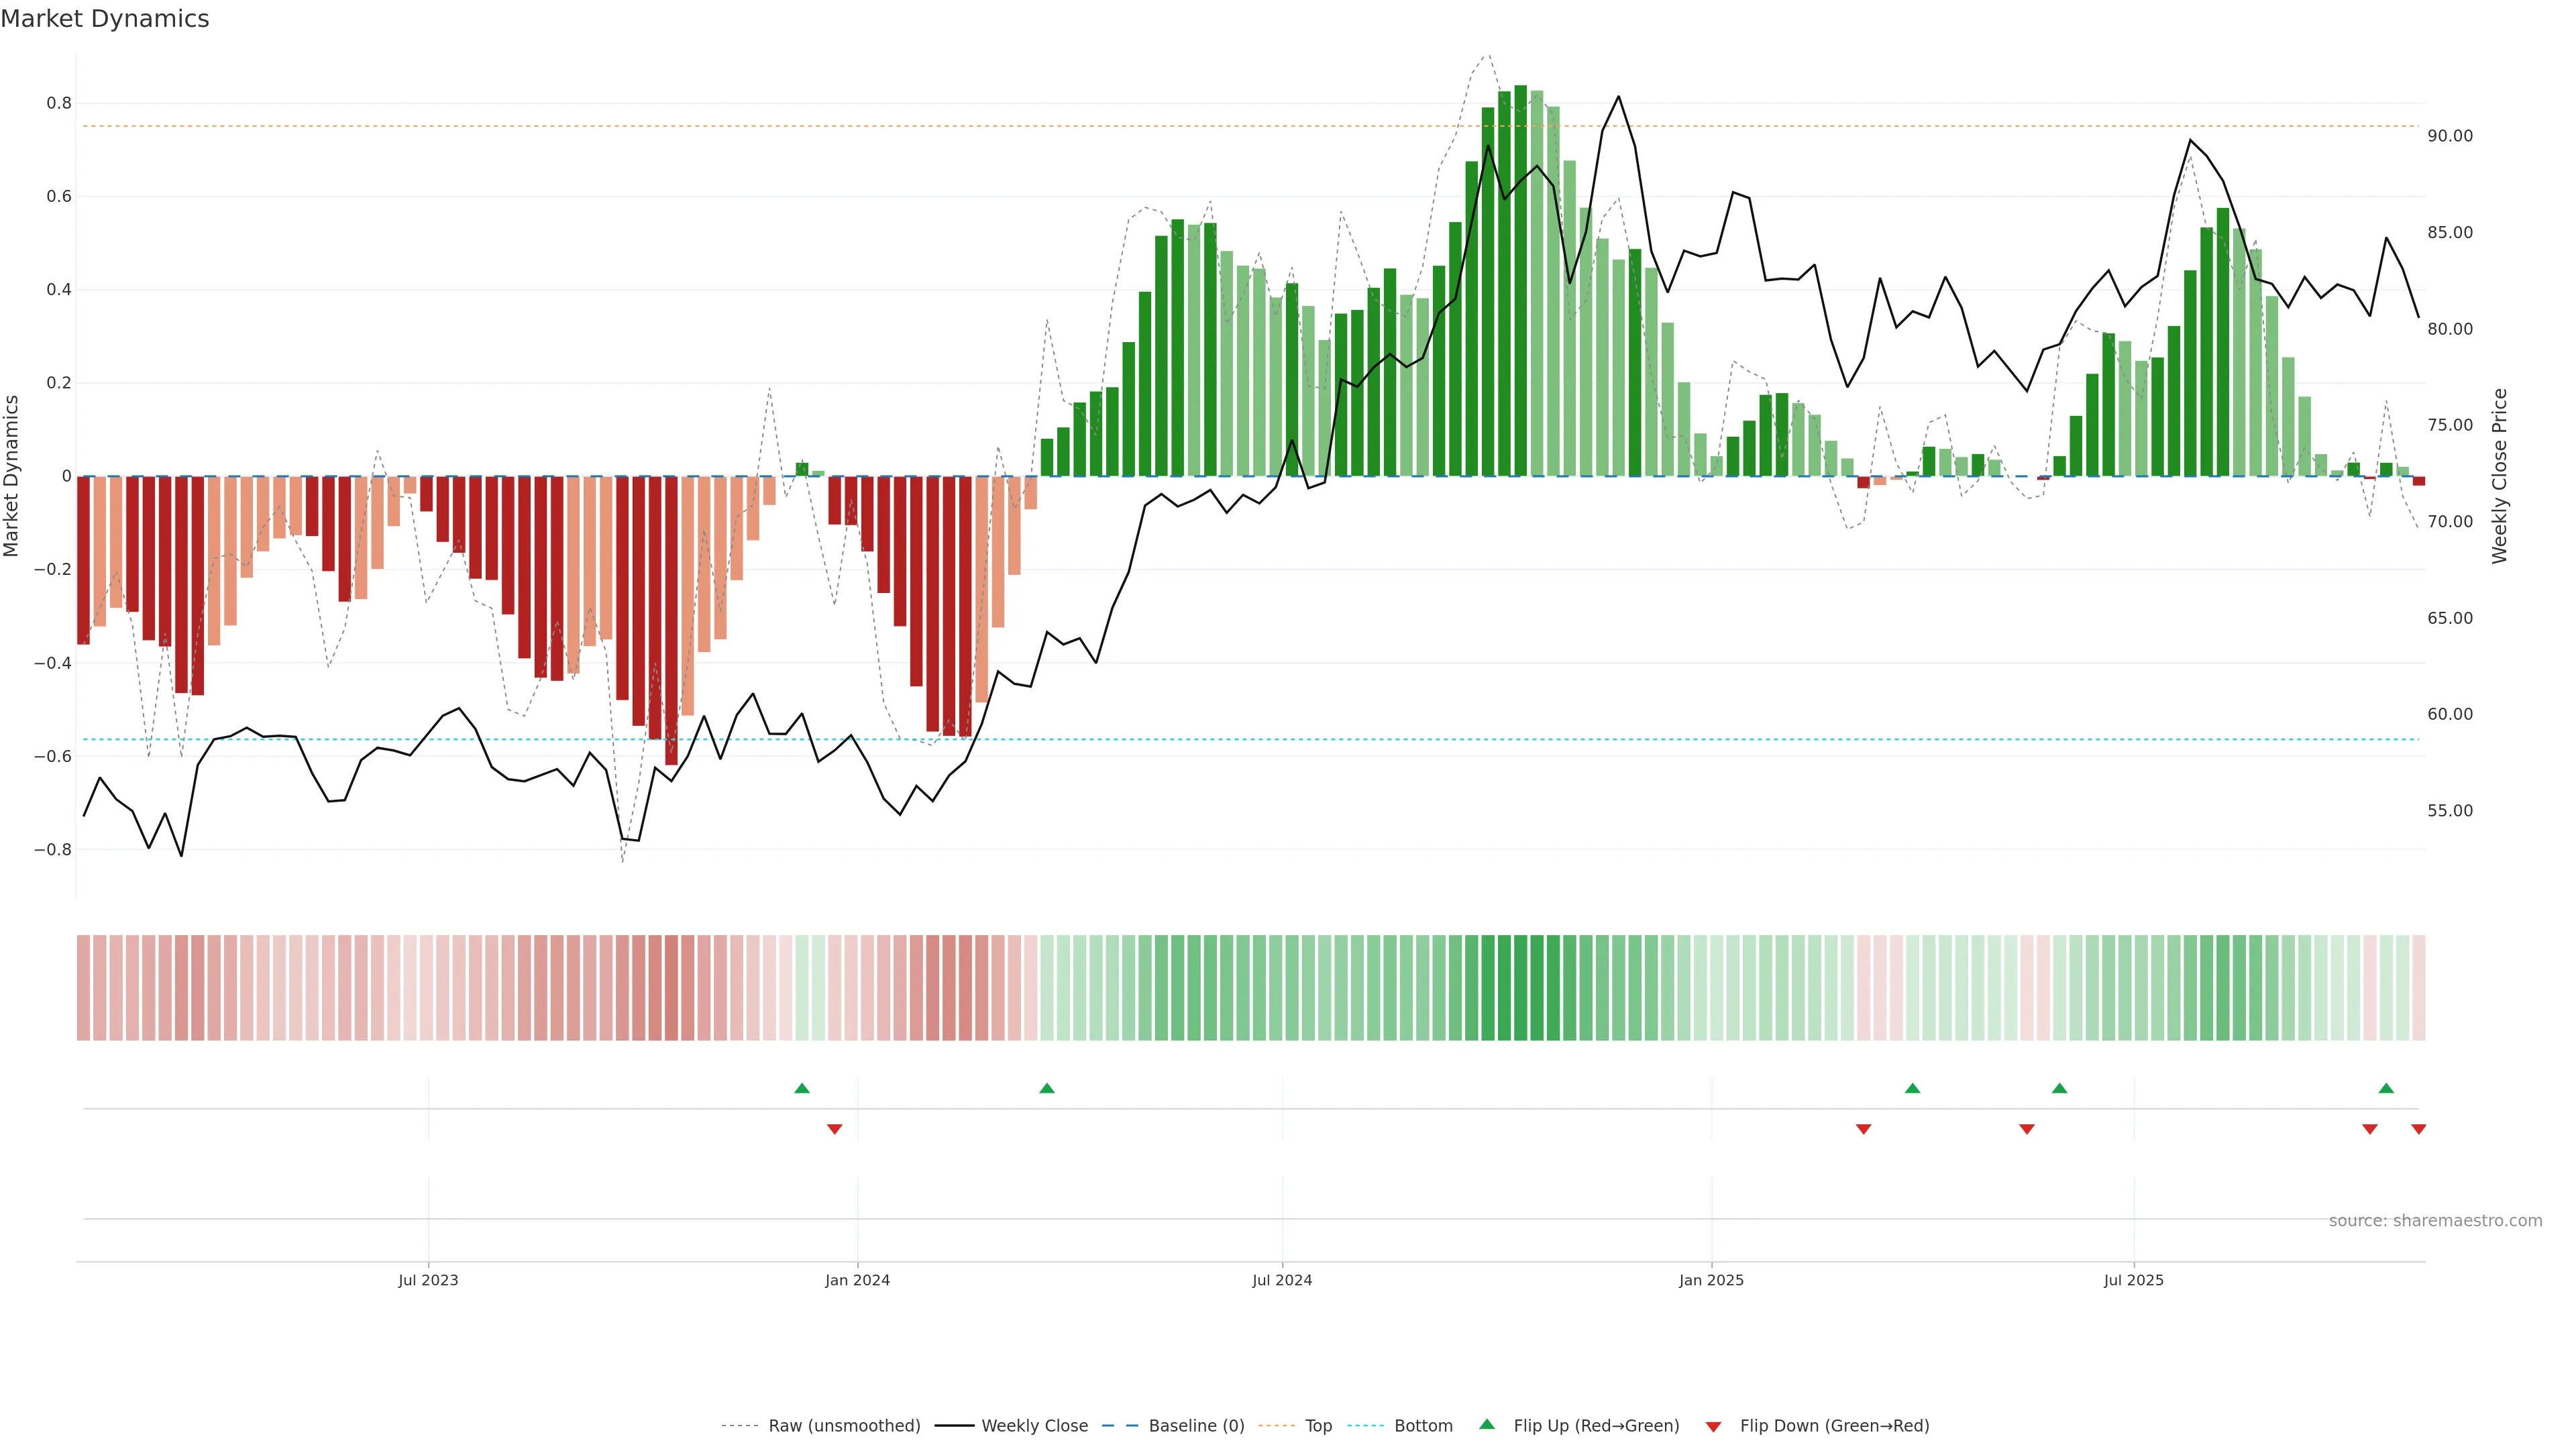Click the Weekly Close Price axis title
Screen dimensions: 2576x1449
(2500, 476)
